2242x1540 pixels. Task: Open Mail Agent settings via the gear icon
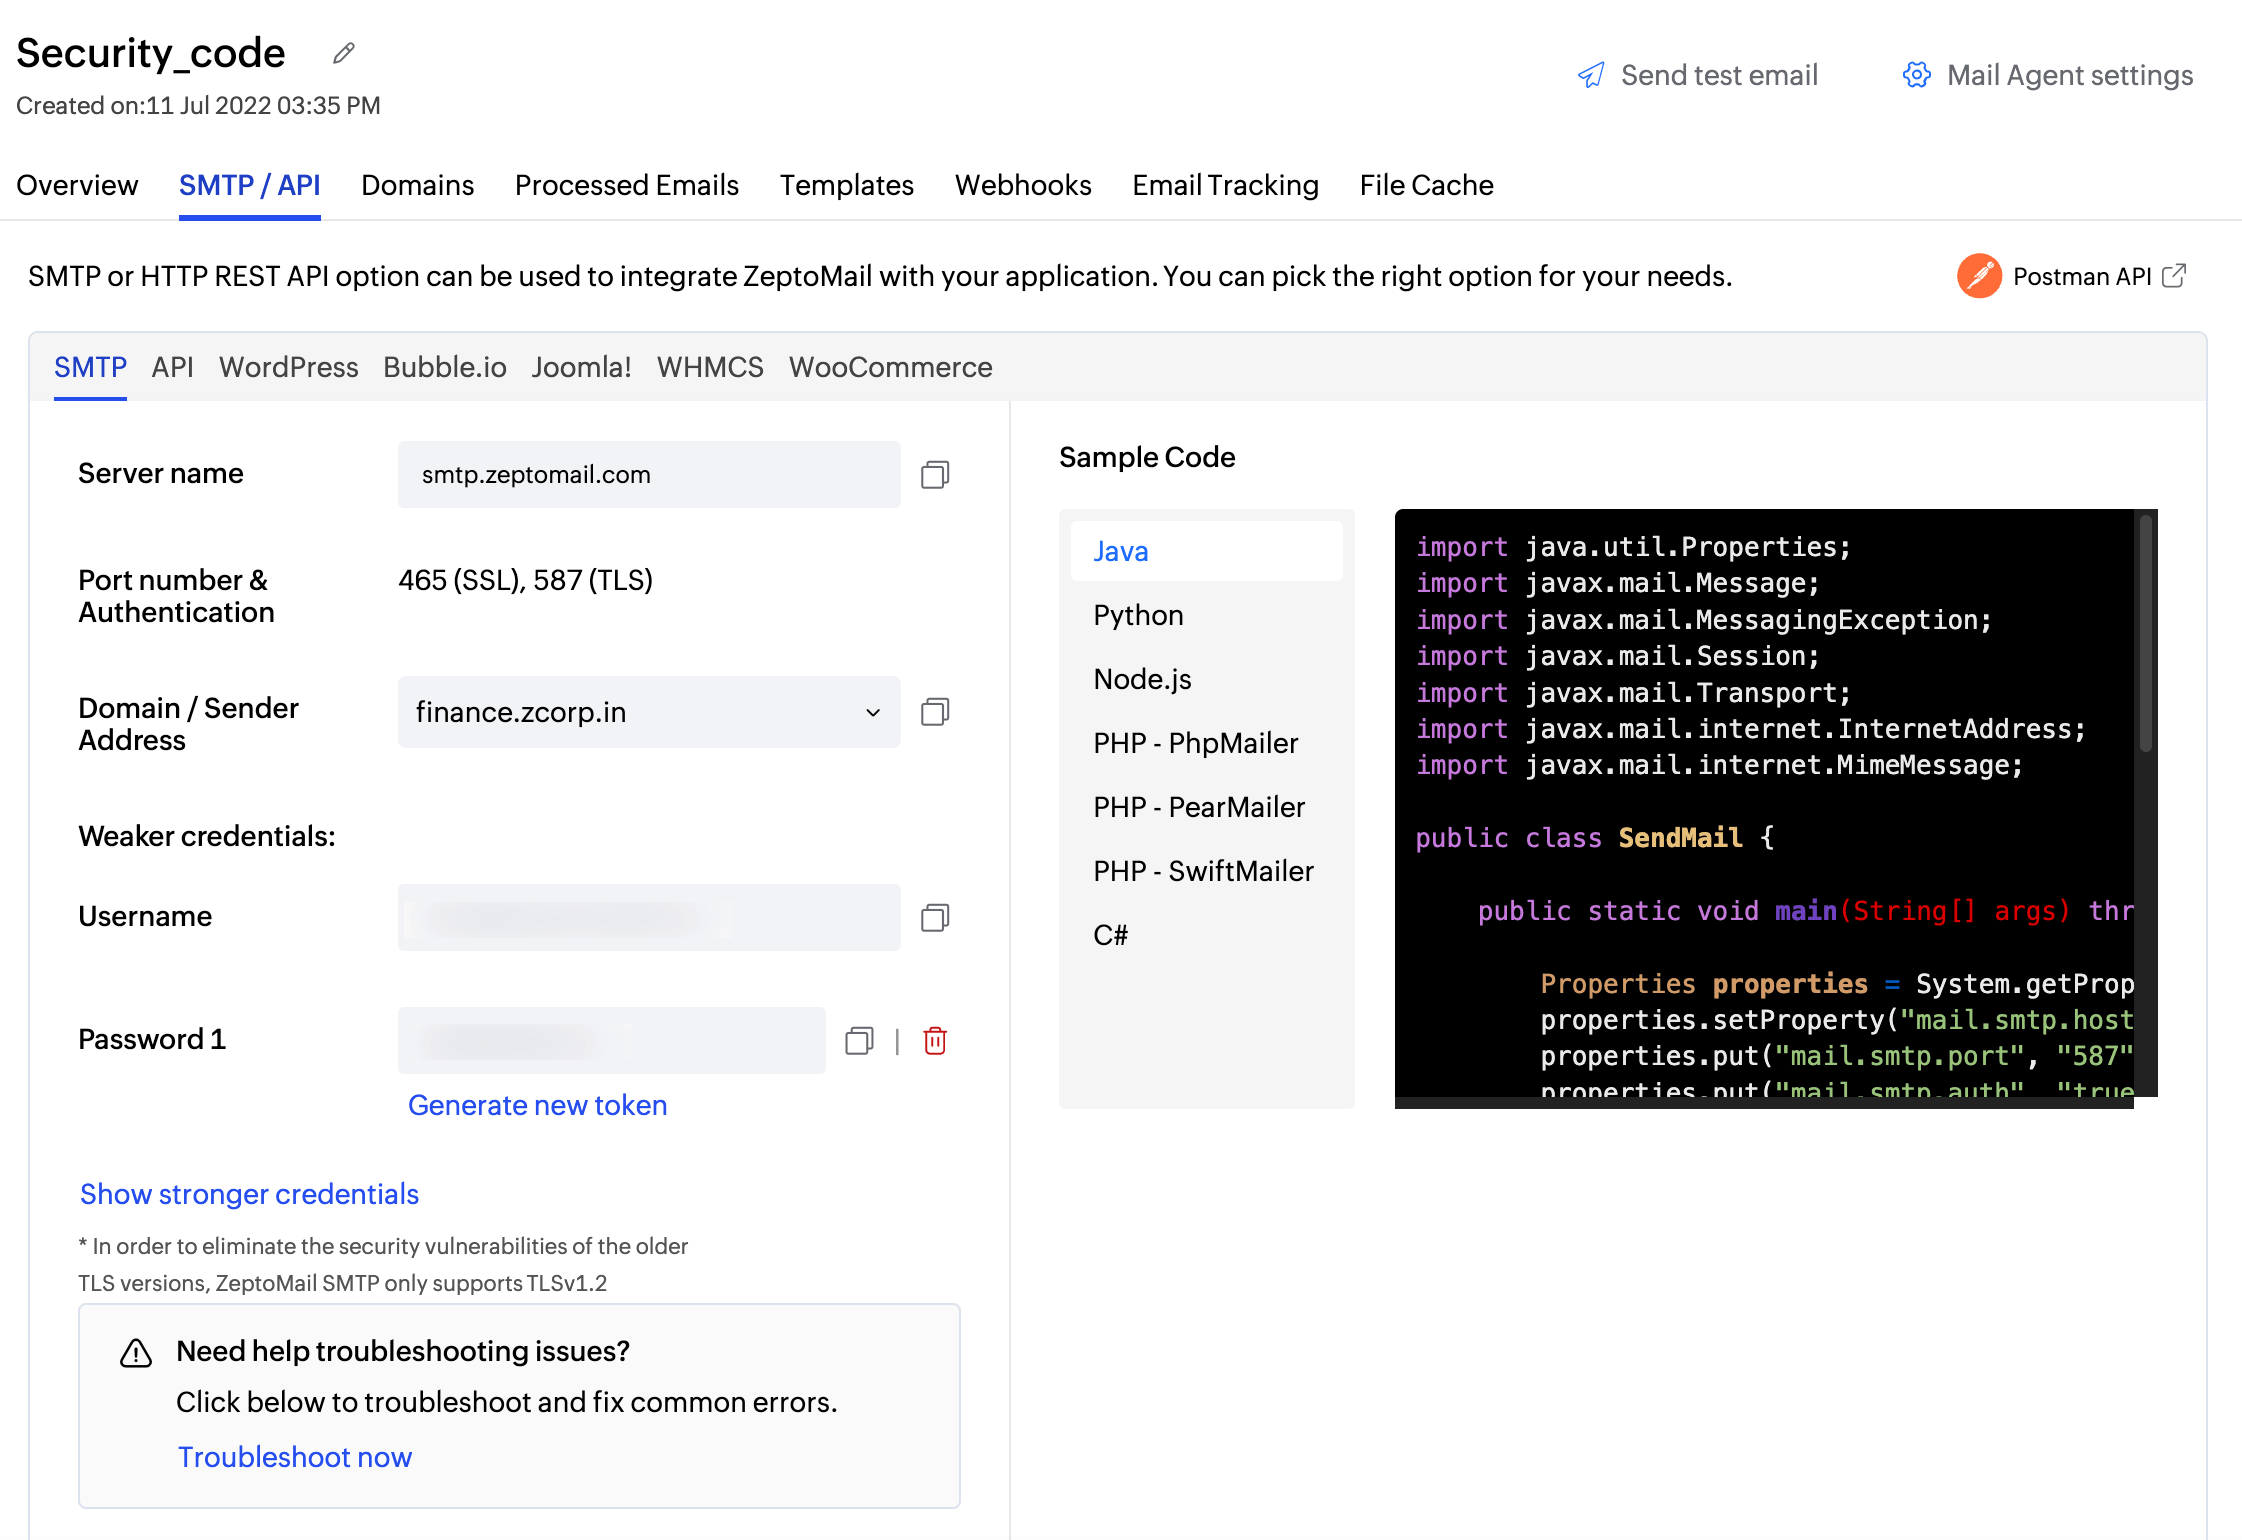[1916, 75]
